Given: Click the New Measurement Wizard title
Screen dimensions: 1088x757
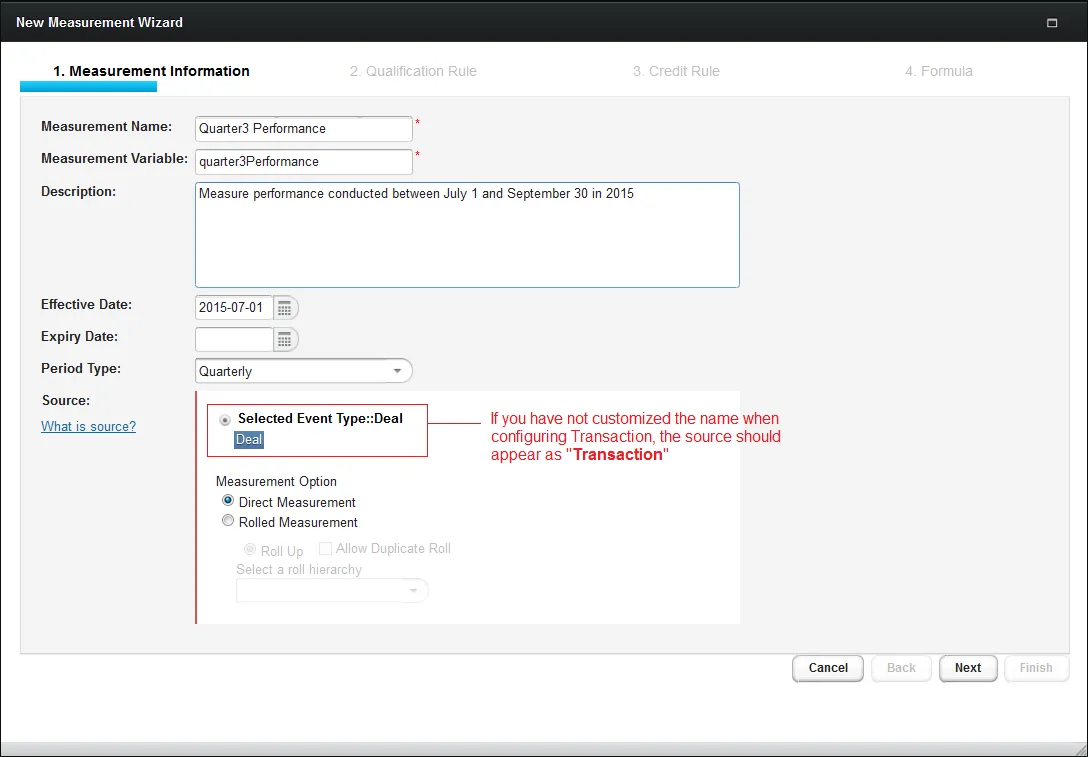Looking at the screenshot, I should click(99, 22).
